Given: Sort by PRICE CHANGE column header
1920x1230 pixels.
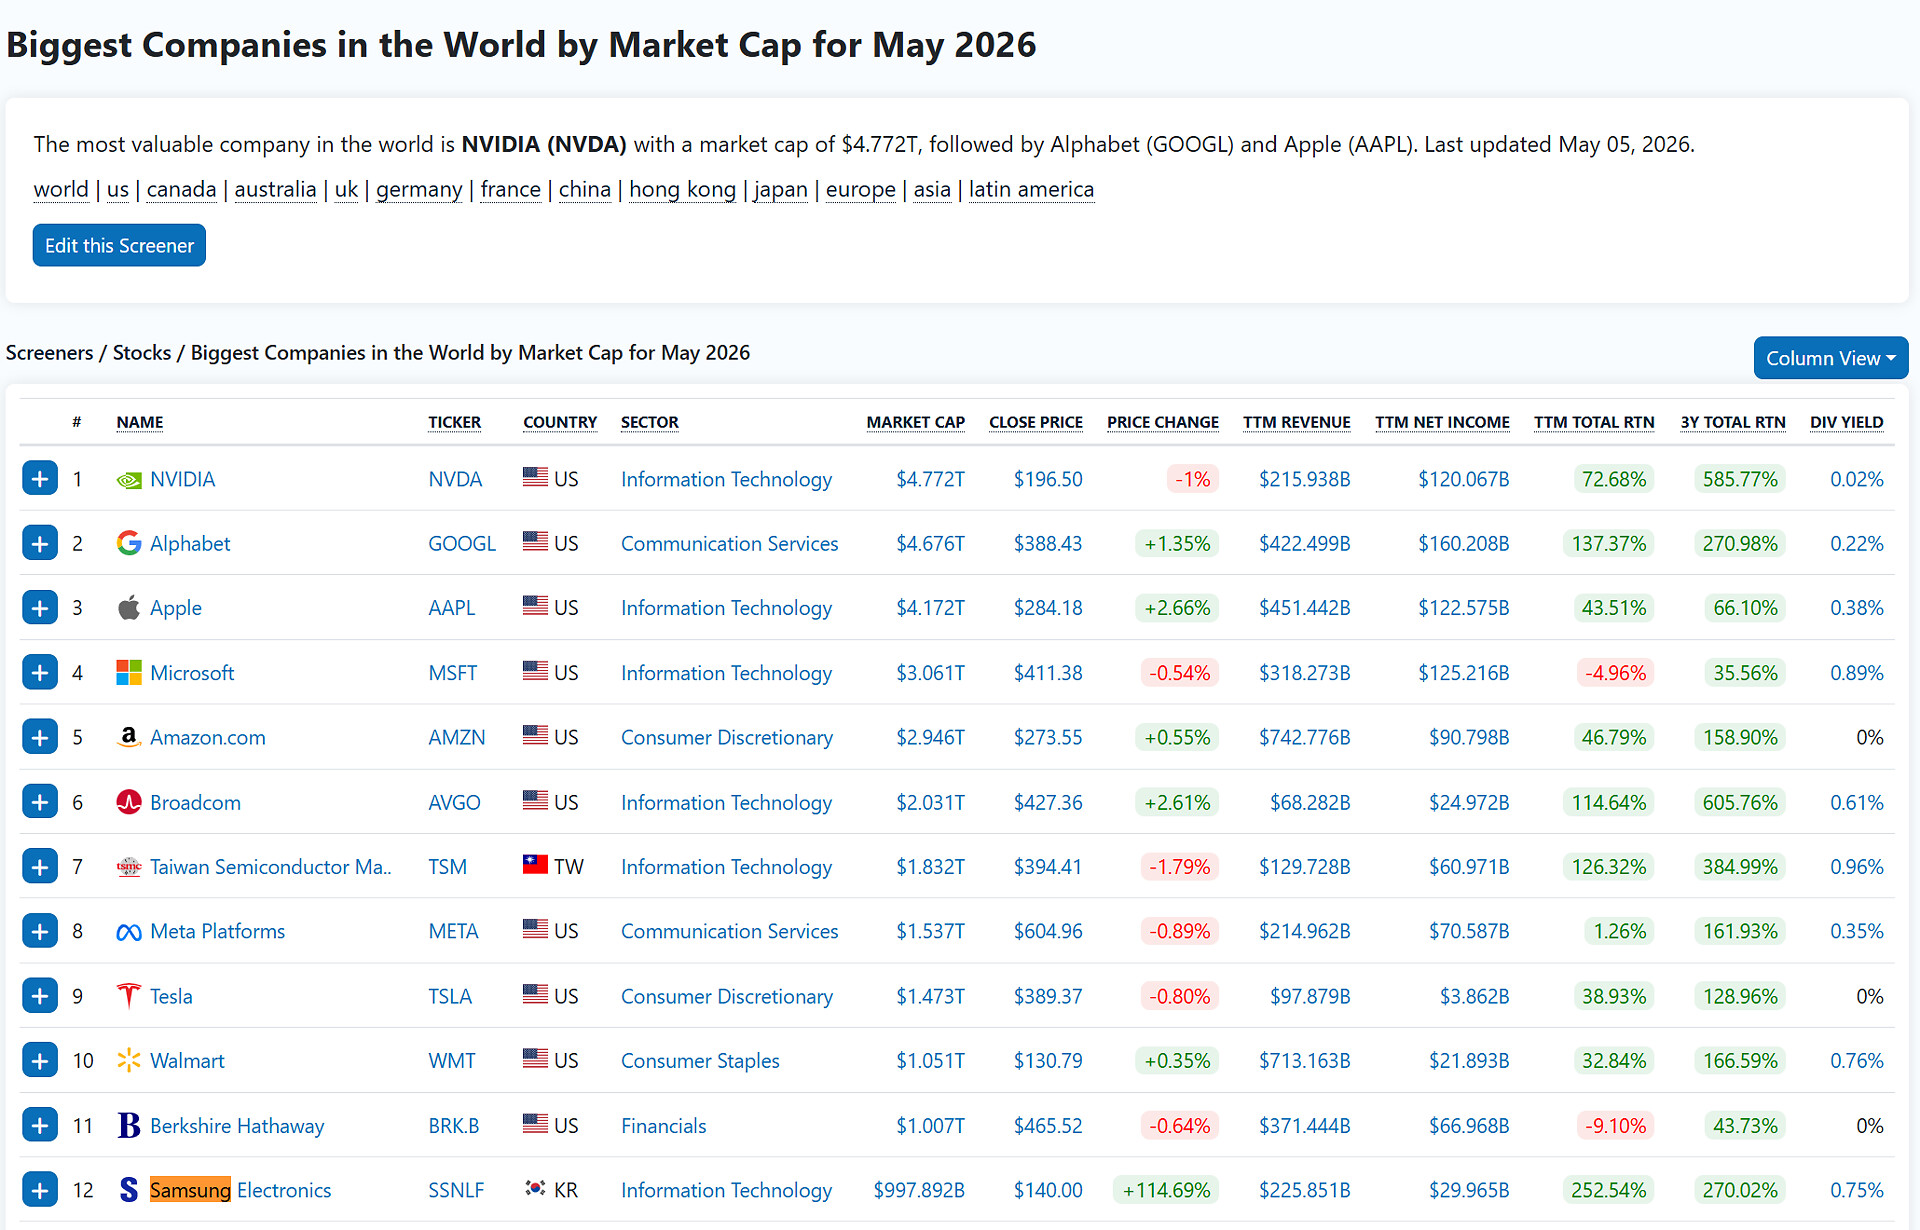Looking at the screenshot, I should click(x=1163, y=423).
